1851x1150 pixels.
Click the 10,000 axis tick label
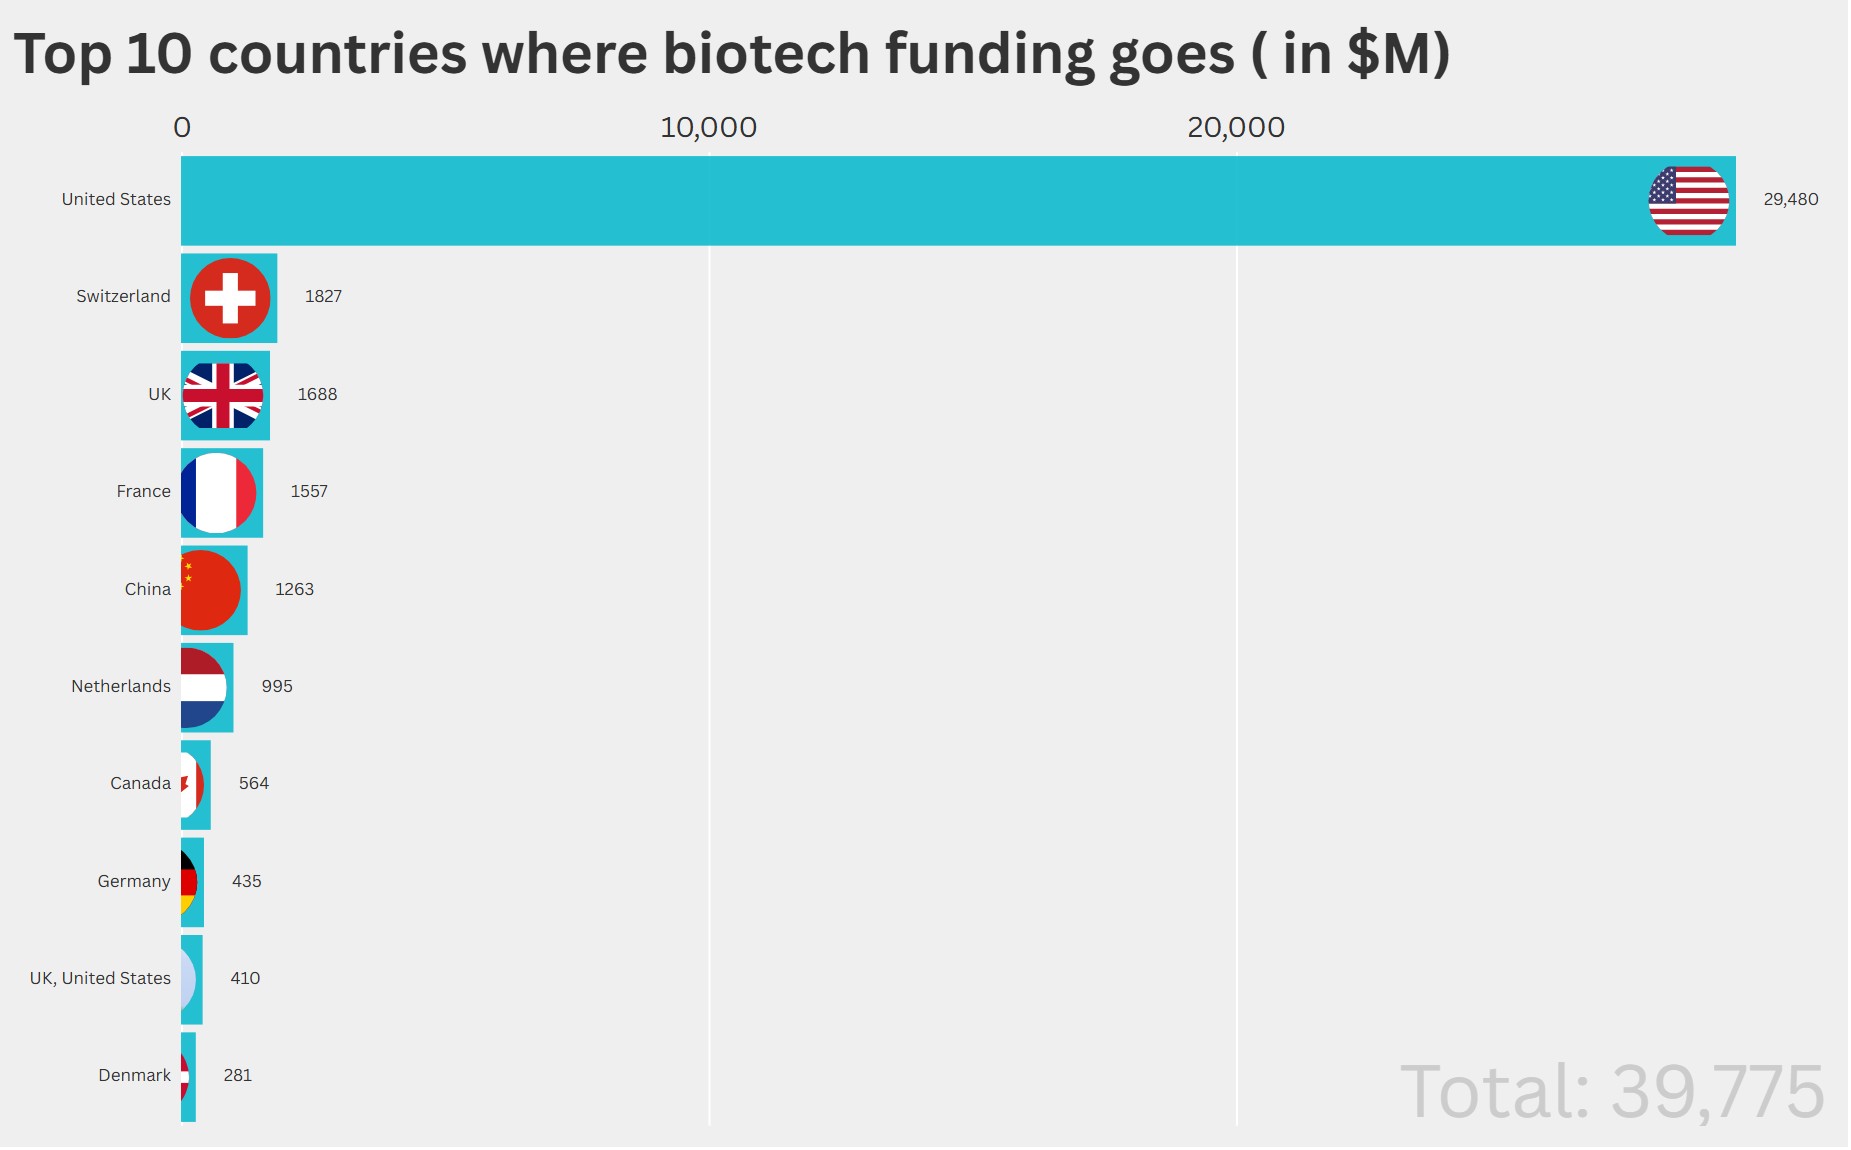(x=708, y=128)
